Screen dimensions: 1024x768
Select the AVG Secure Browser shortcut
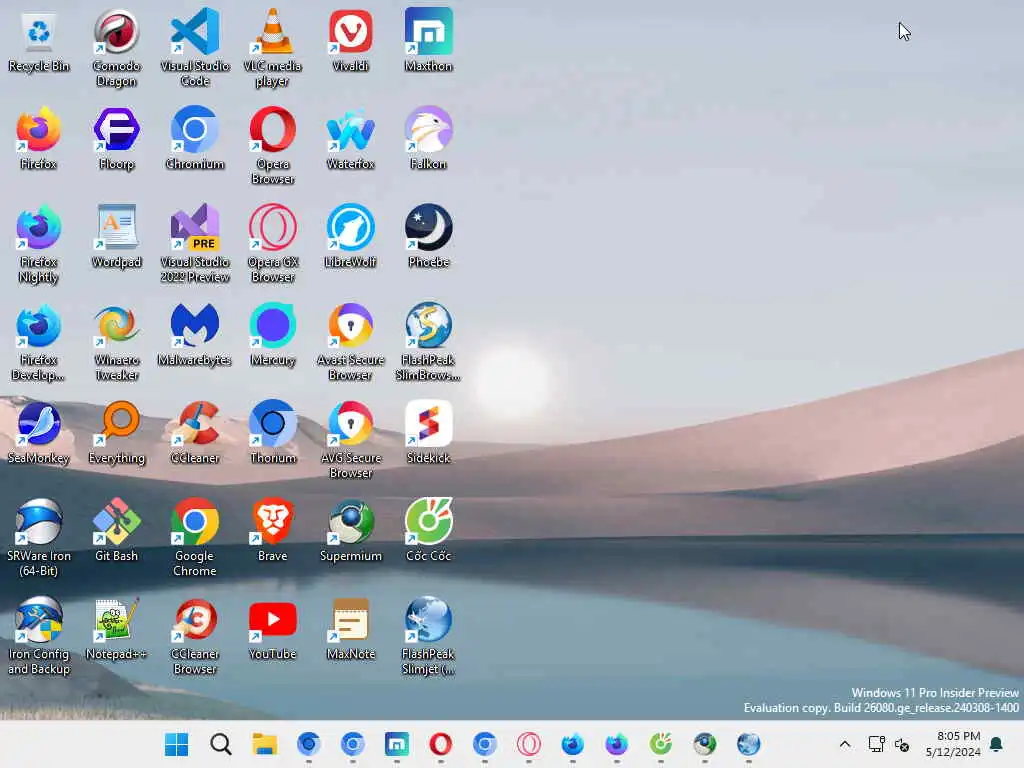point(351,440)
